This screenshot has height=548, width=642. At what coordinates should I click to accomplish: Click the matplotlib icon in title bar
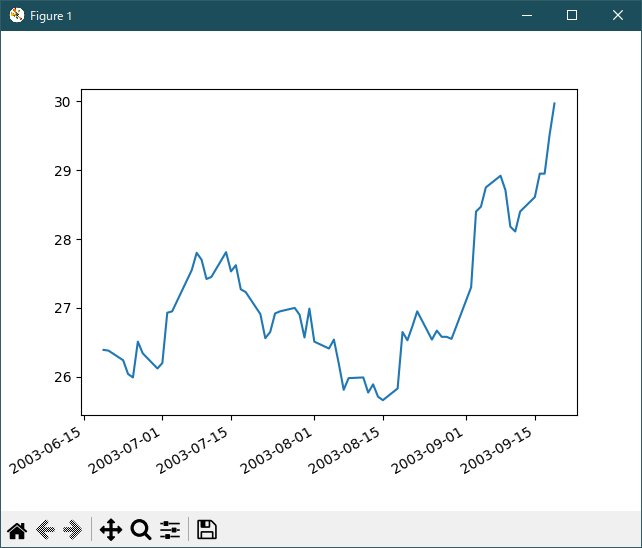coord(16,15)
